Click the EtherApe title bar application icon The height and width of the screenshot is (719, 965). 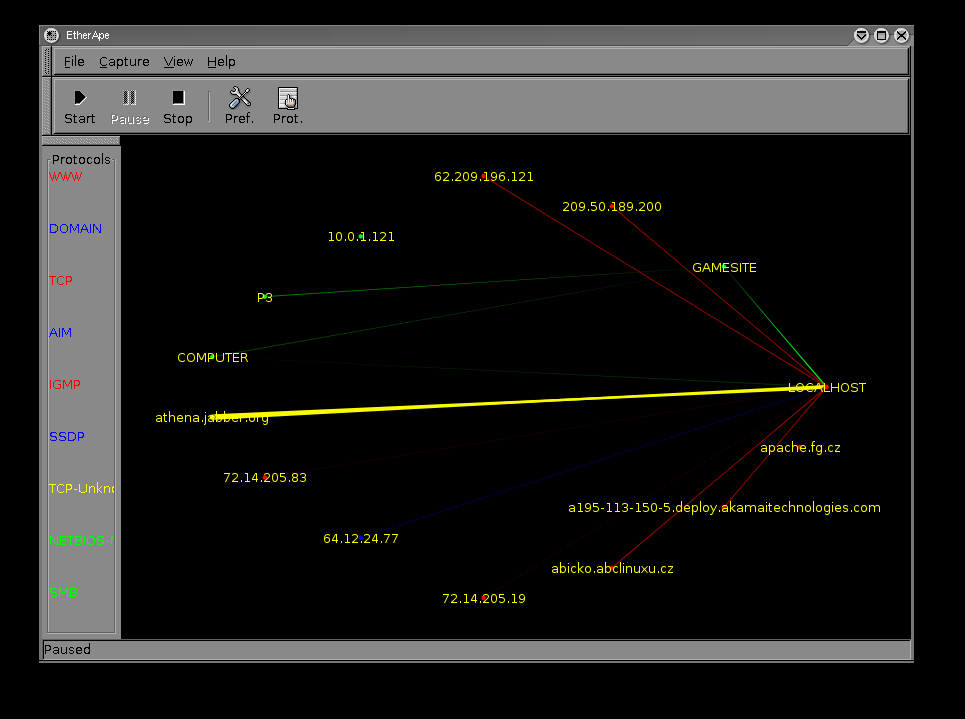pyautogui.click(x=52, y=35)
